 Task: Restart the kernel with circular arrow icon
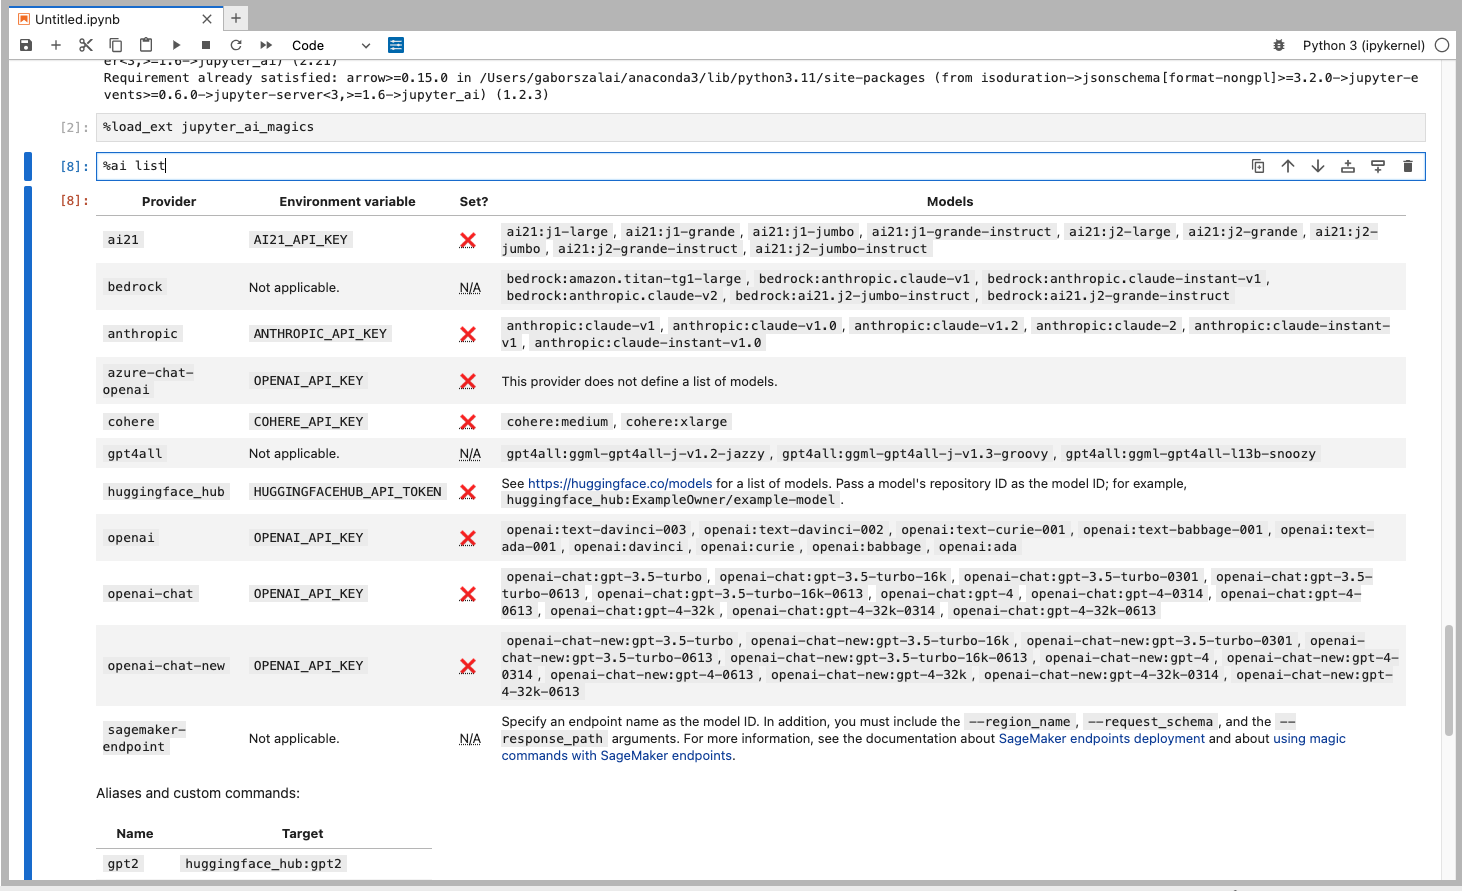click(236, 45)
